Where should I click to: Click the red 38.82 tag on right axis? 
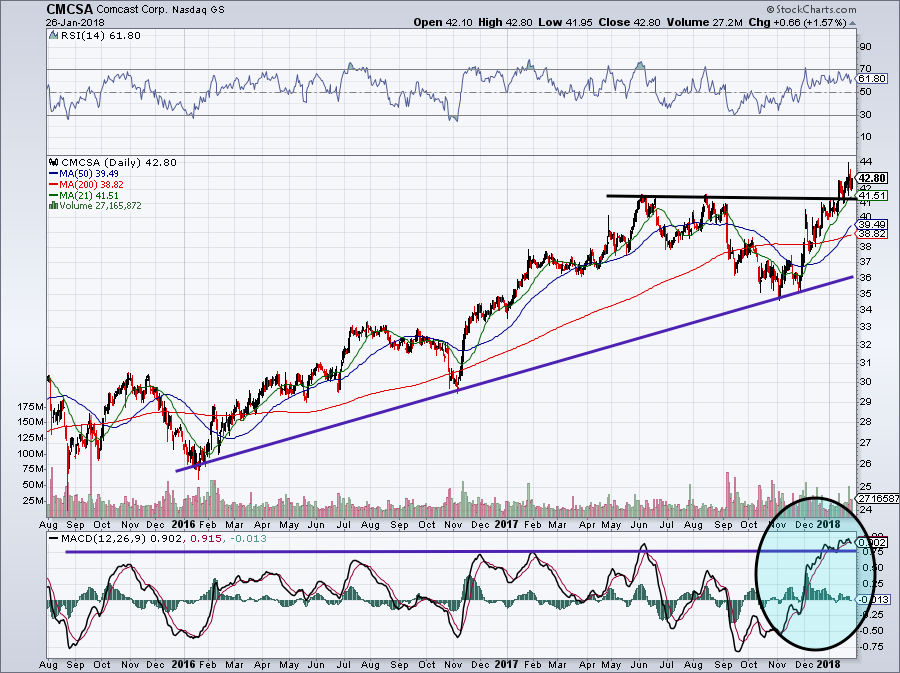[x=871, y=234]
